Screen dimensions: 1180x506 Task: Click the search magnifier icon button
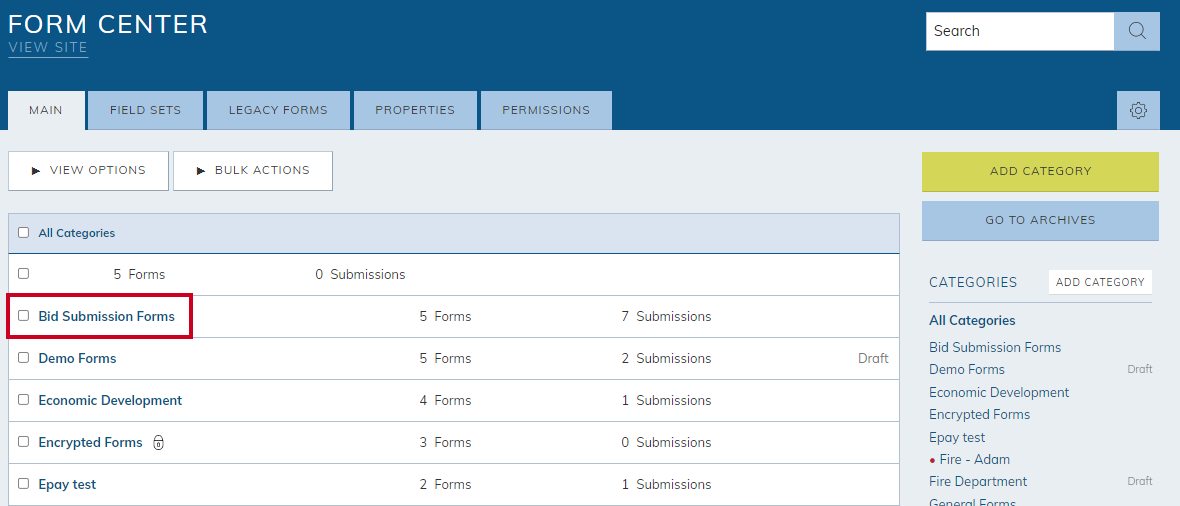point(1136,31)
